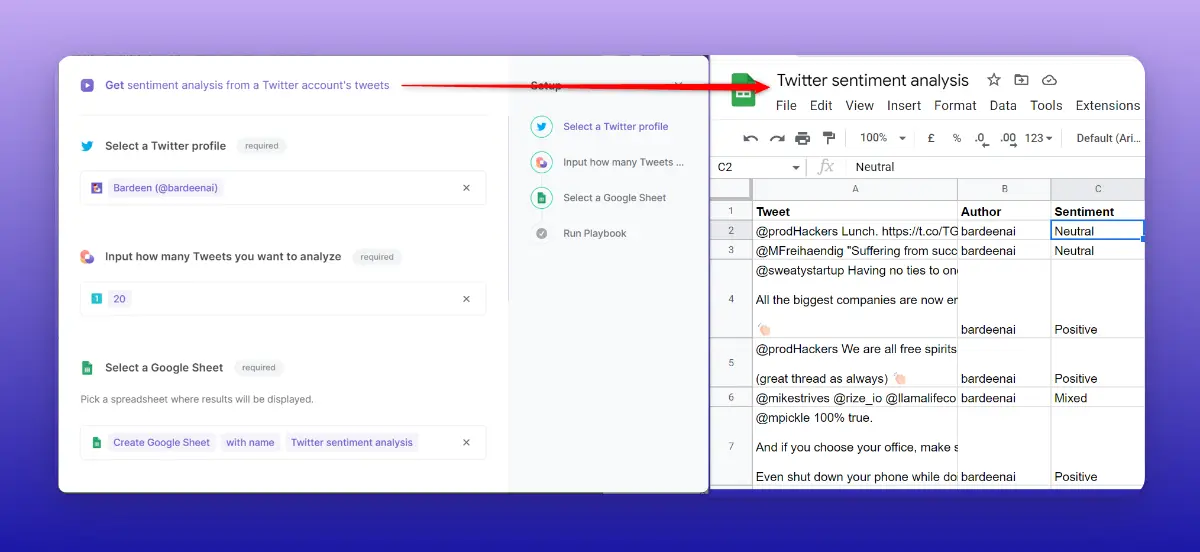Star the Twitter sentiment analysis spreadsheet
1200x552 pixels.
click(x=994, y=80)
